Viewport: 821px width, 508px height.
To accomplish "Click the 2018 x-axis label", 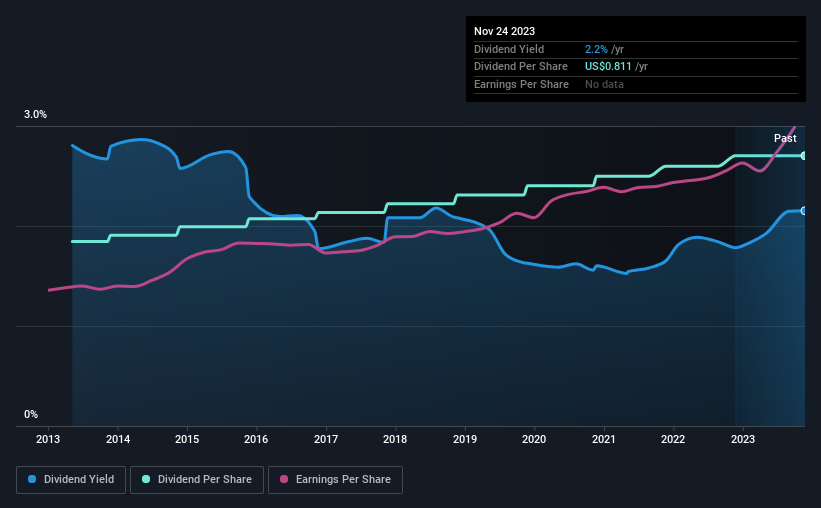I will [x=395, y=439].
